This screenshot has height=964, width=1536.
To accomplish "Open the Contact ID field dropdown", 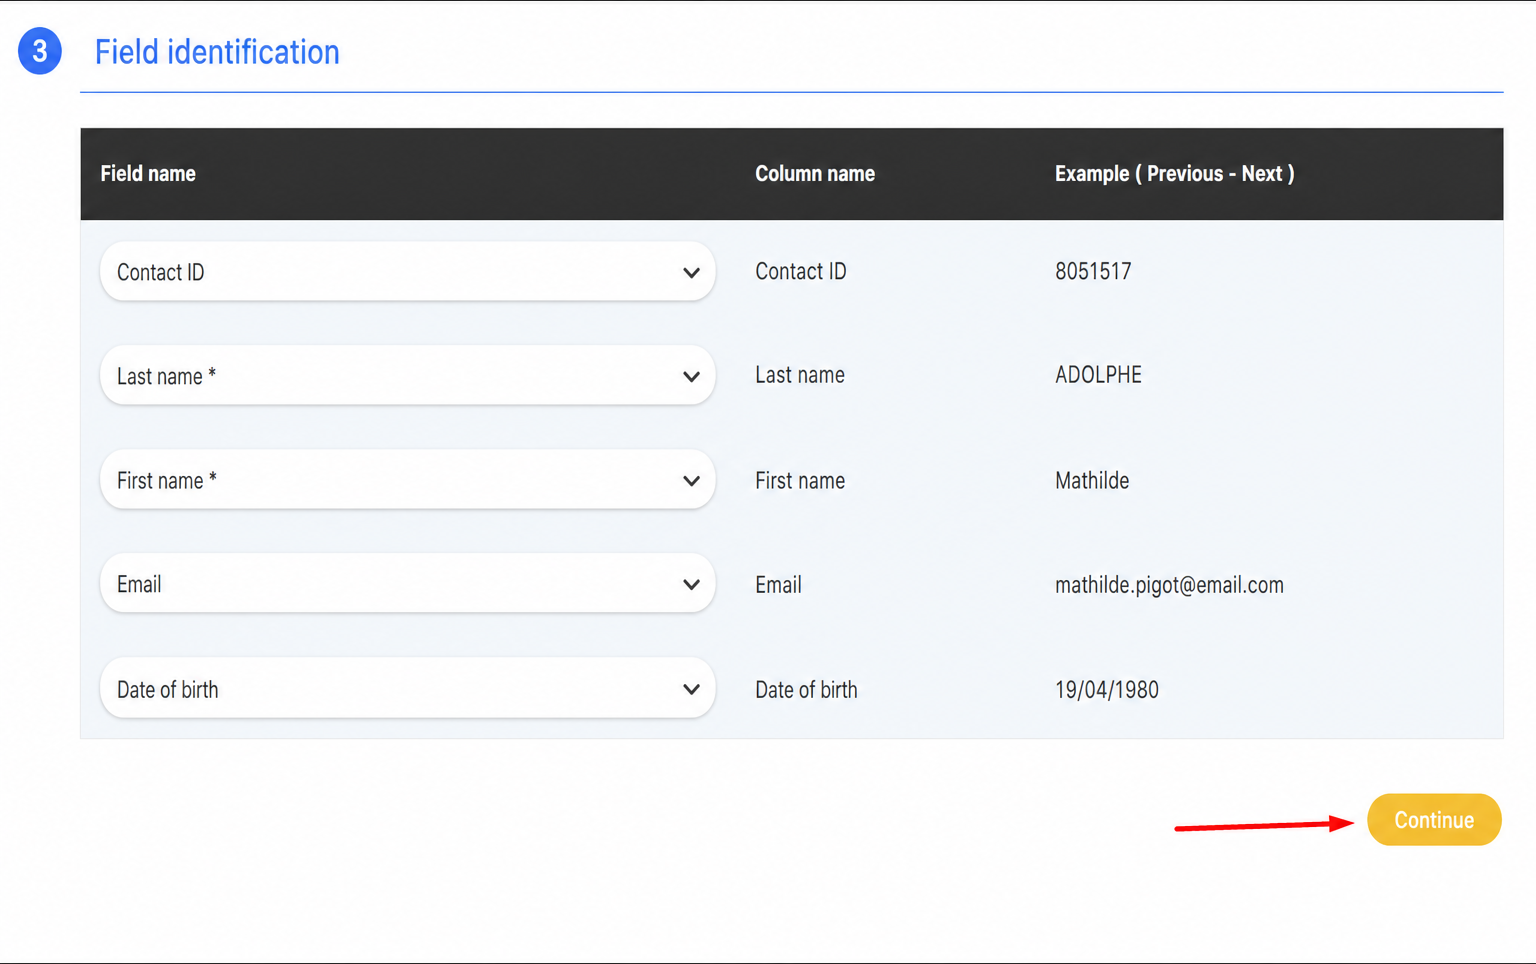I will coord(407,272).
